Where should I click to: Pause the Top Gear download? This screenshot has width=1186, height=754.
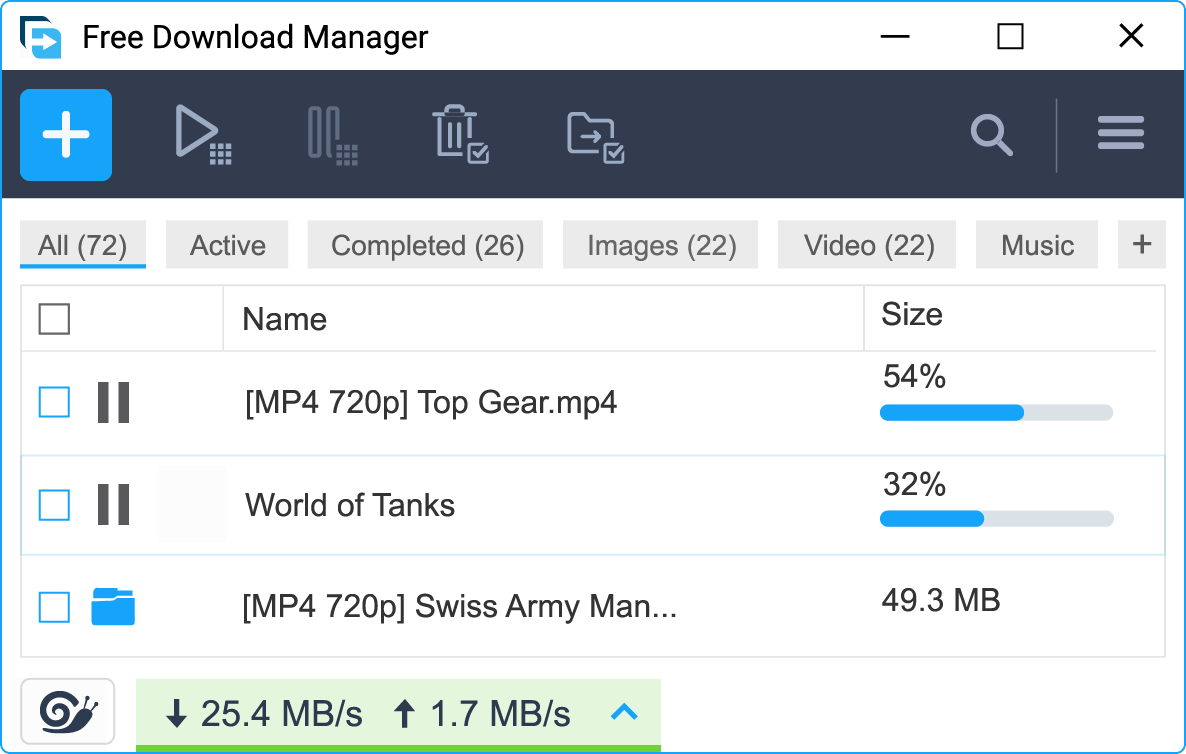click(x=113, y=403)
